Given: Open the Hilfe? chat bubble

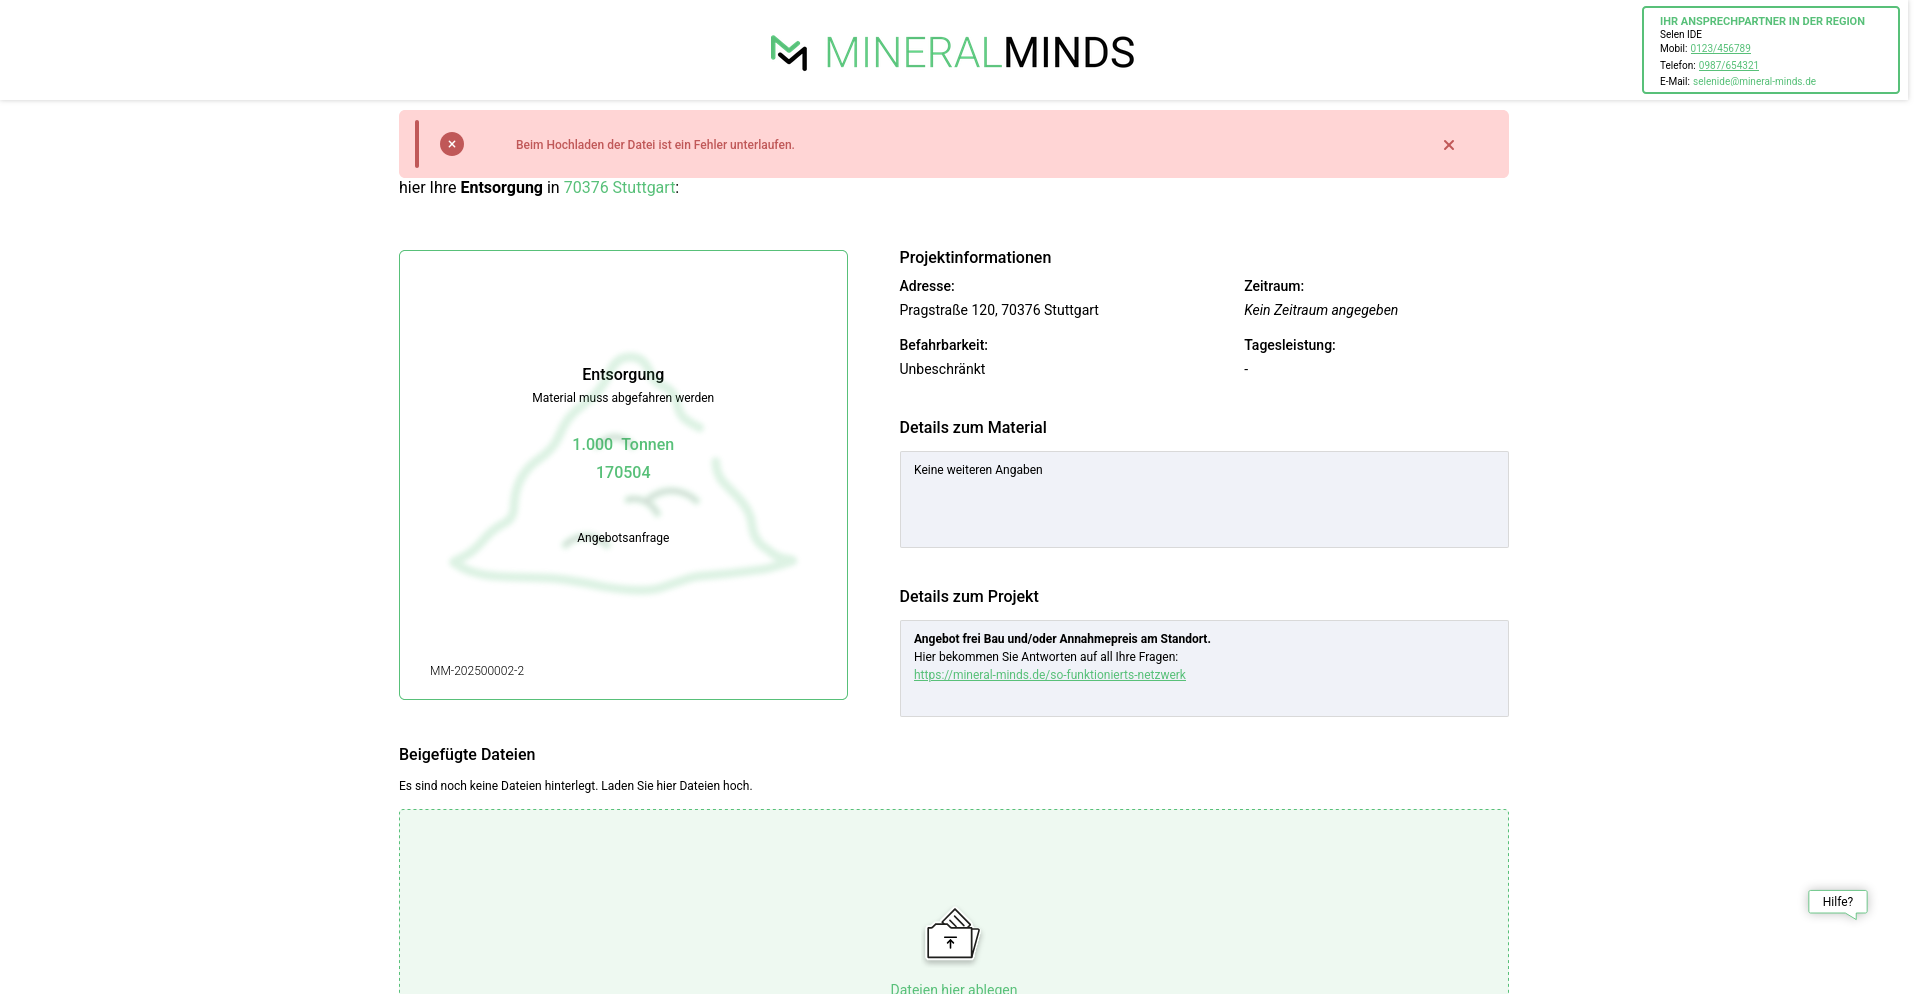Looking at the screenshot, I should pos(1837,902).
